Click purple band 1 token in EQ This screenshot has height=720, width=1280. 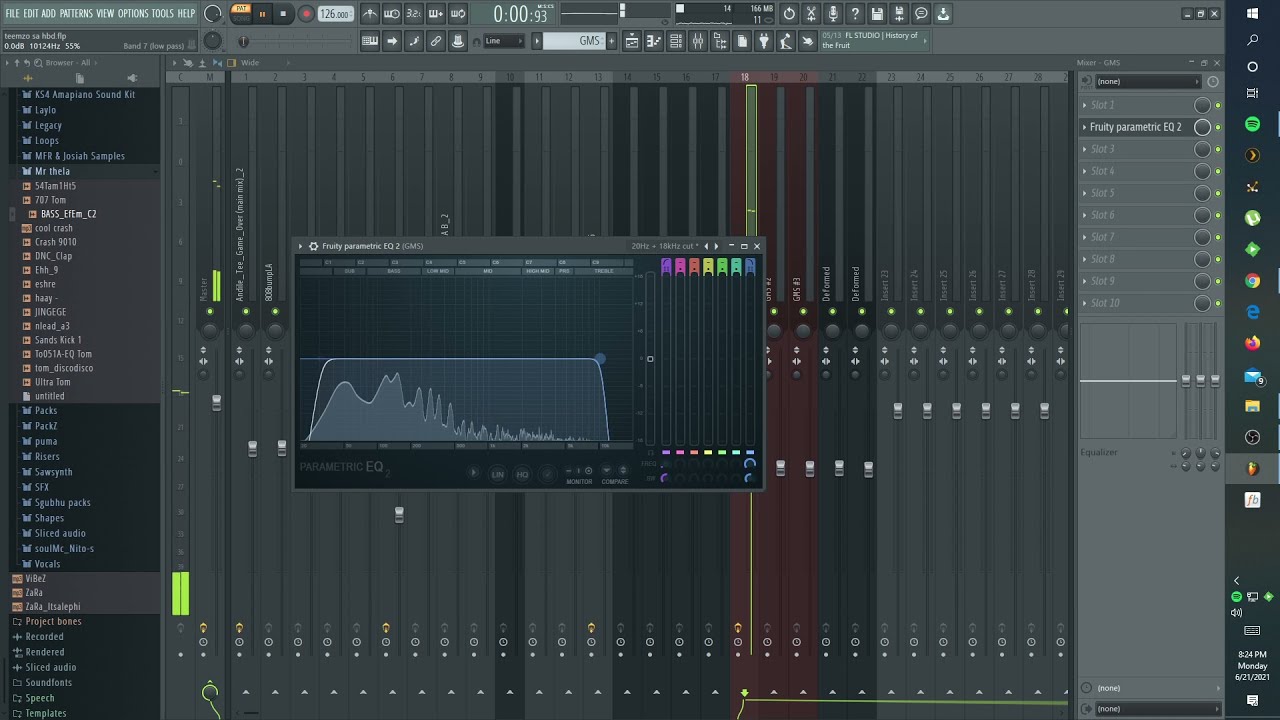point(666,265)
